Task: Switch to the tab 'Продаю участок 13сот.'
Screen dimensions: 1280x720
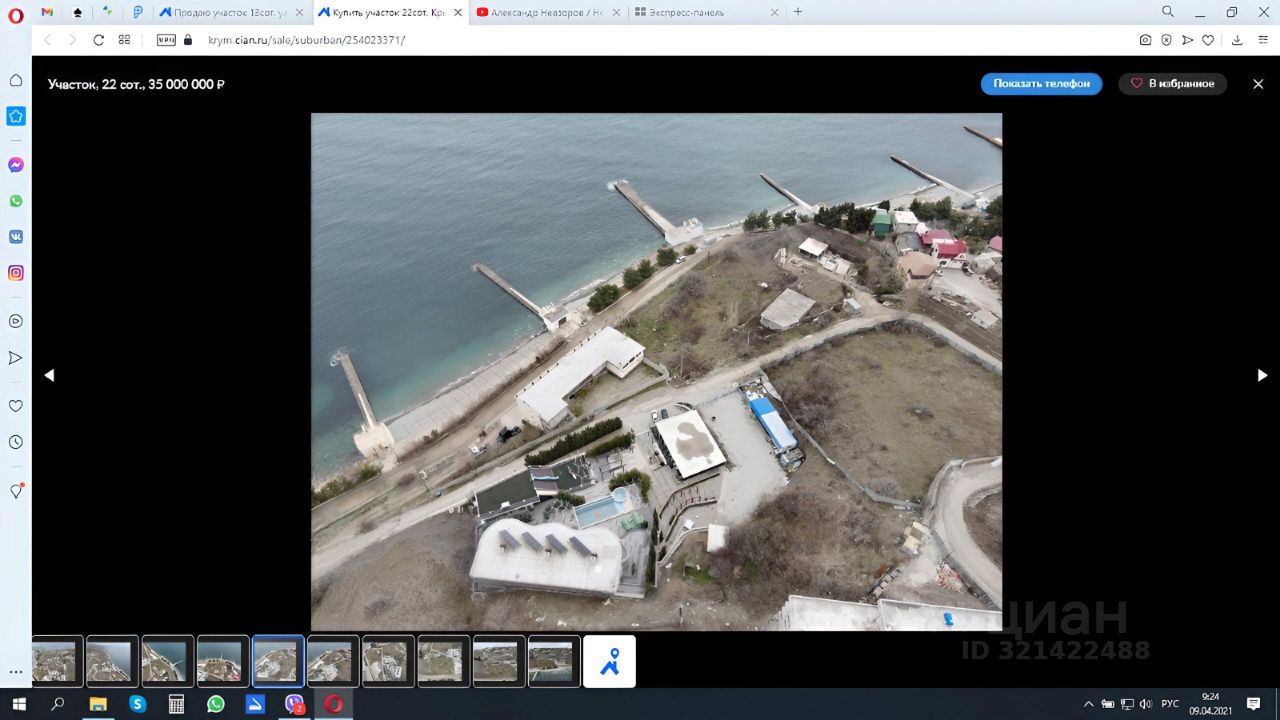Action: 231,12
